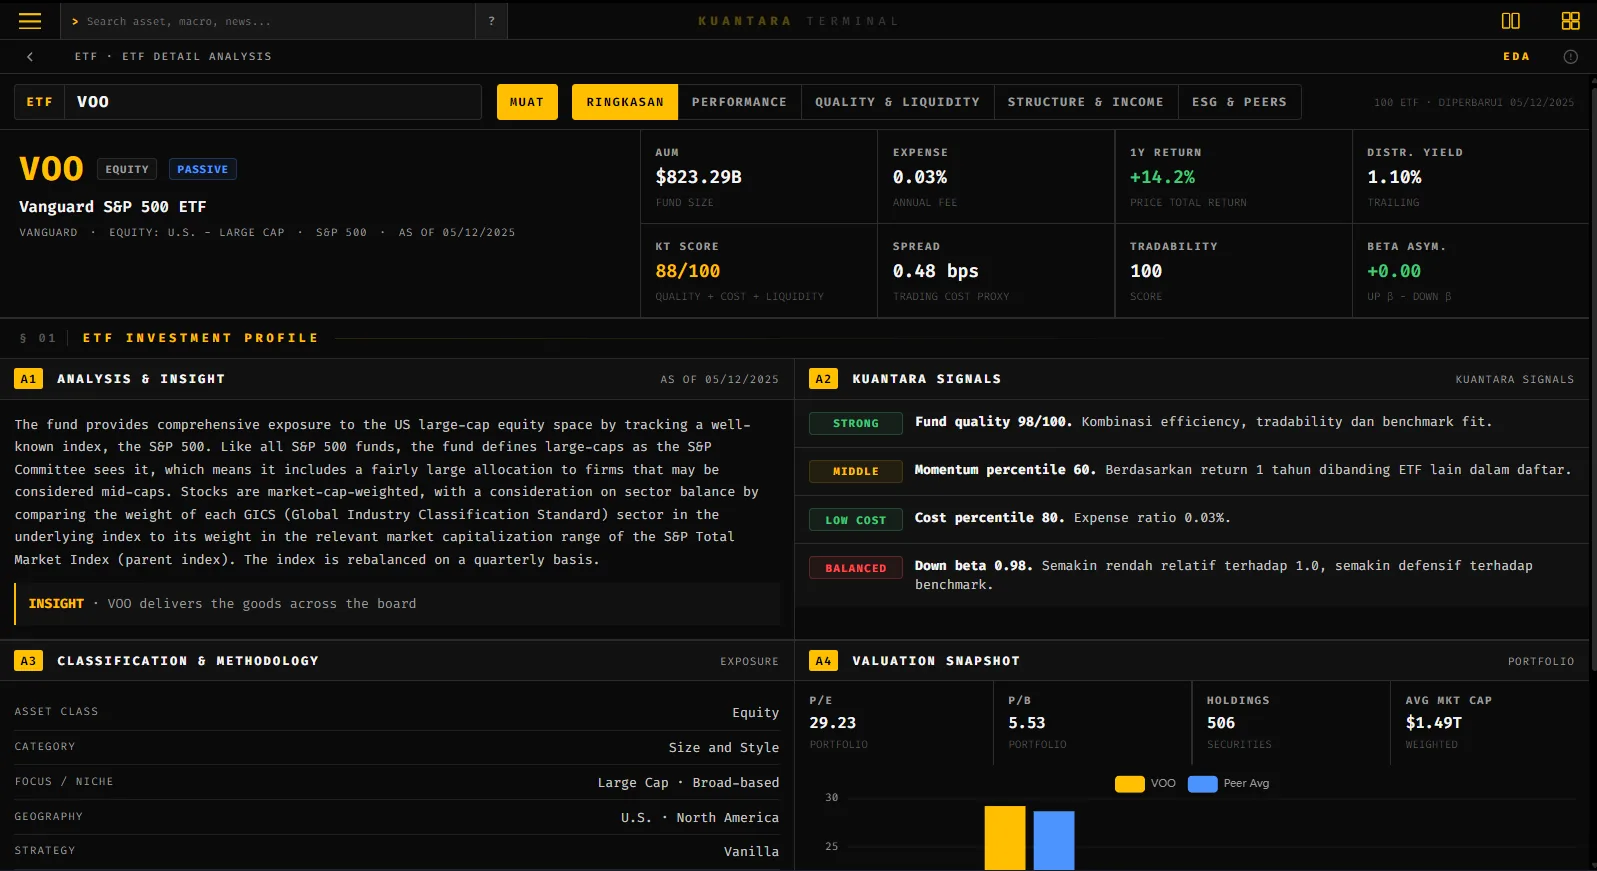Click the search help question mark

click(491, 21)
